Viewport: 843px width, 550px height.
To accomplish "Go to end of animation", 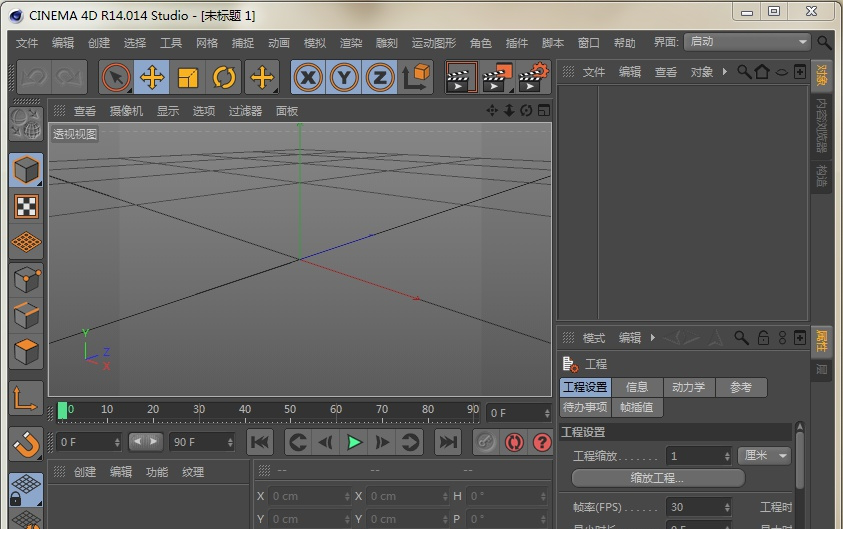I will point(448,442).
